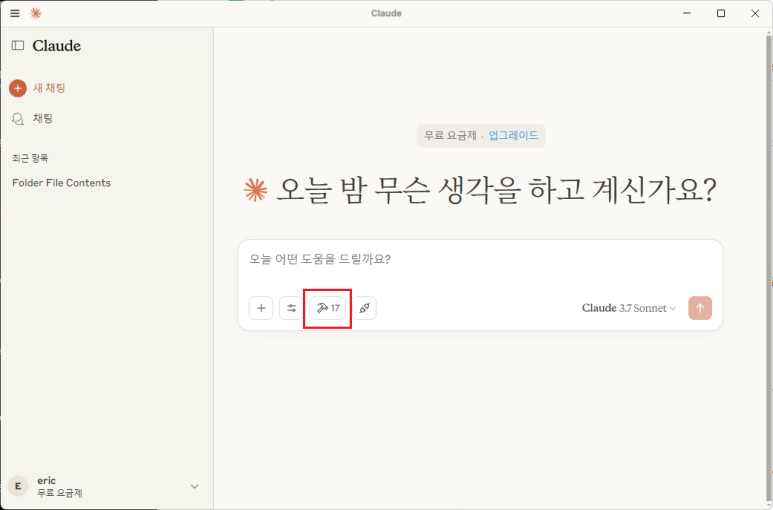Open the Claude 3.7 Sonnet model selector
773x510 pixels.
(x=629, y=308)
